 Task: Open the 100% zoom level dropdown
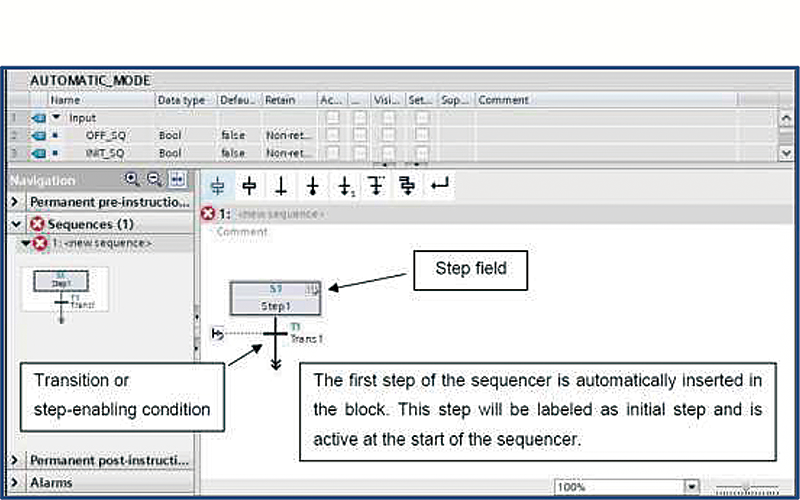point(691,486)
